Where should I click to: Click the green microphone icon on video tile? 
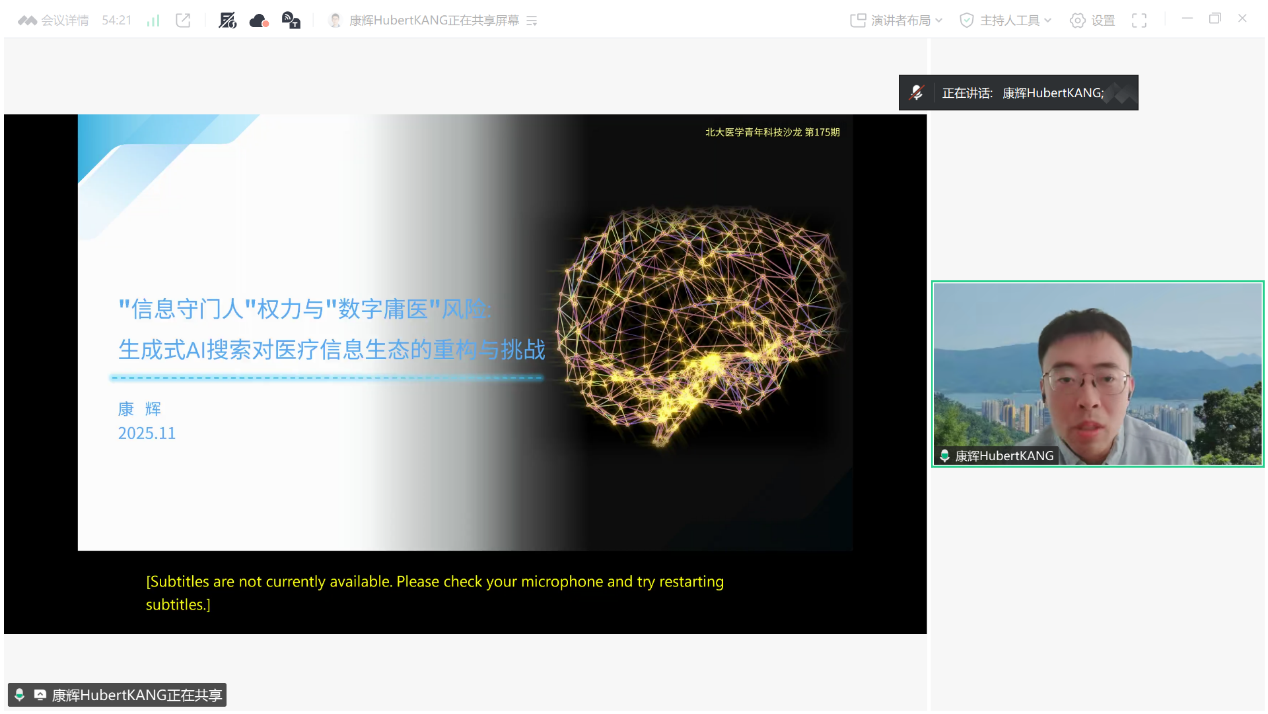point(944,456)
